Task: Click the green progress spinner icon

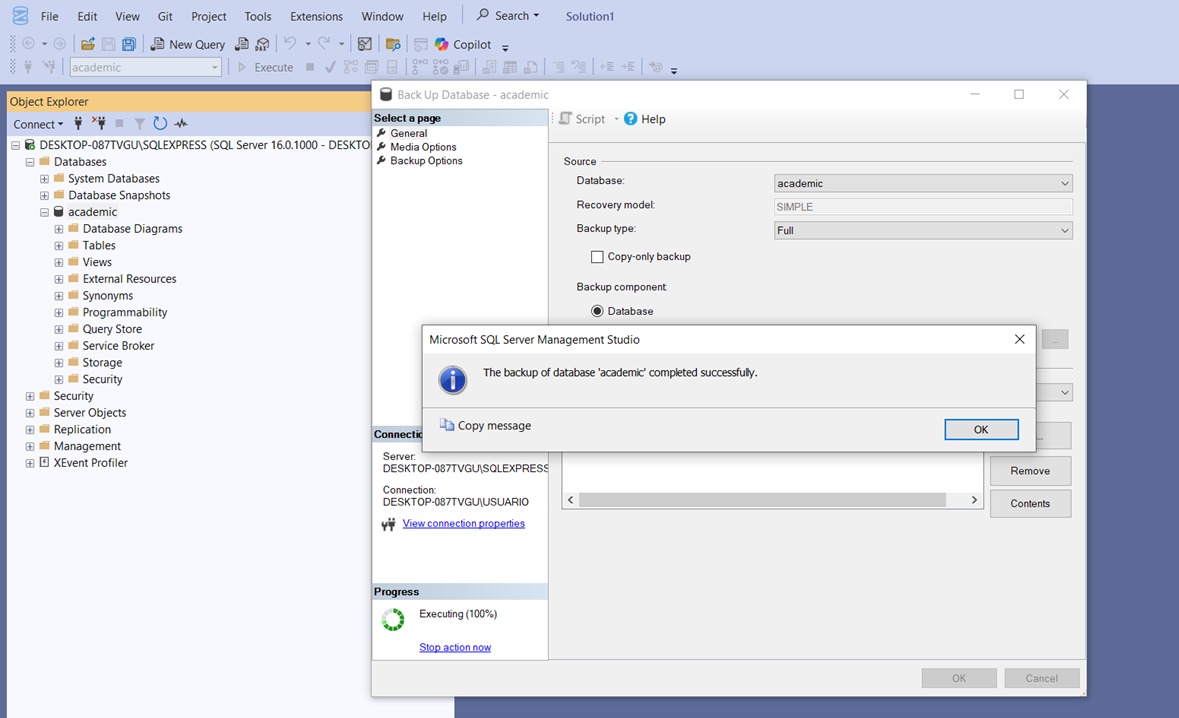Action: point(392,620)
